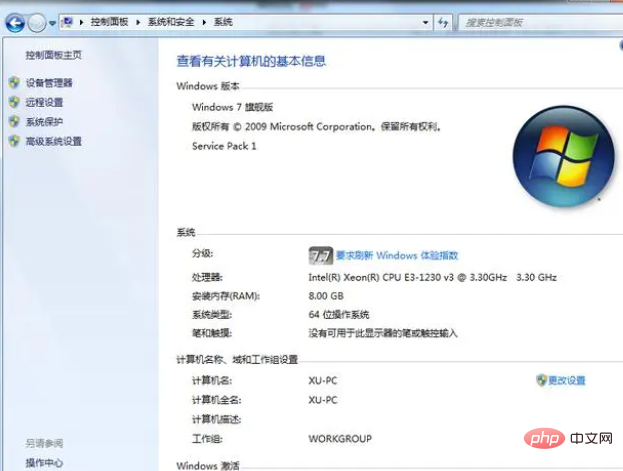The height and width of the screenshot is (471, 623).
Task: Click the refresh button beside the address bar
Action: tap(443, 22)
